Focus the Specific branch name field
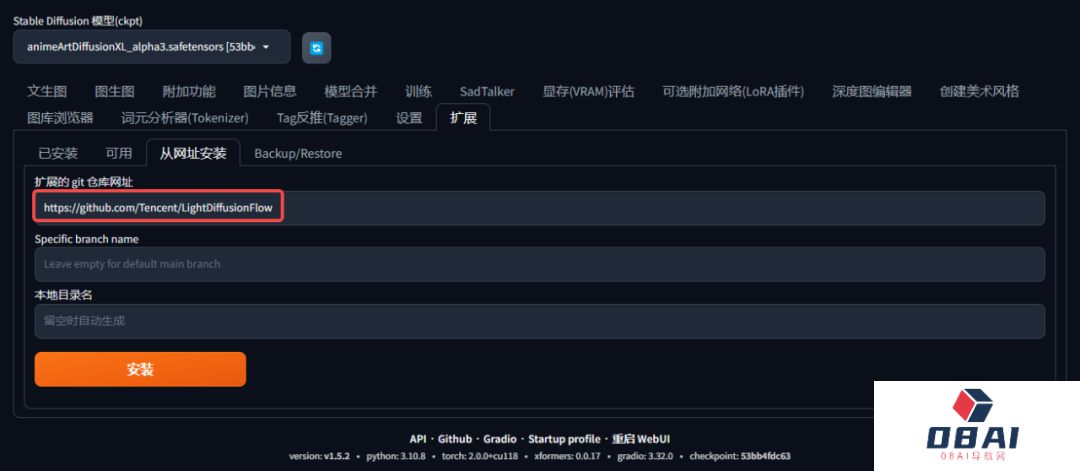The height and width of the screenshot is (471, 1080). click(x=539, y=264)
